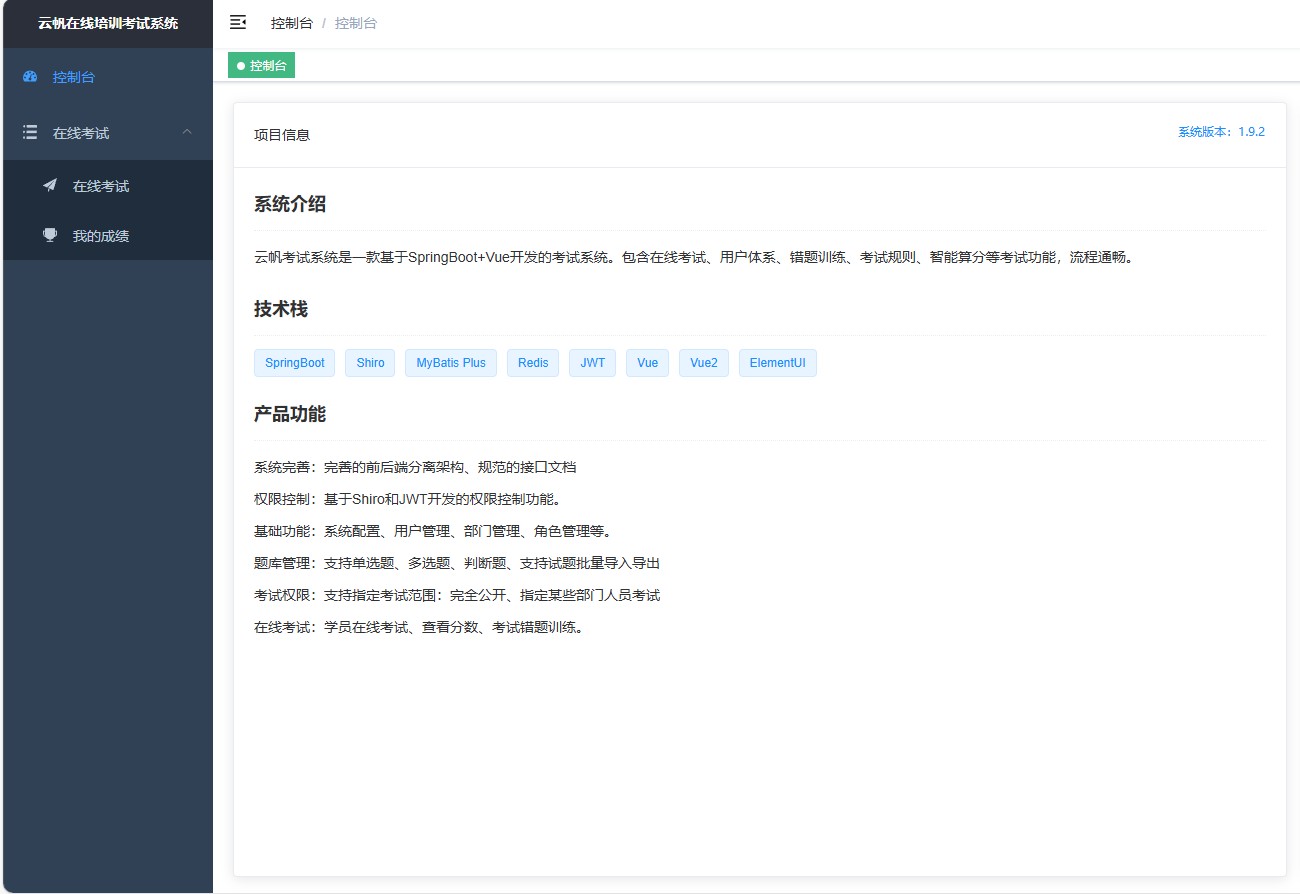
Task: Click the ElementUI tag
Action: point(778,363)
